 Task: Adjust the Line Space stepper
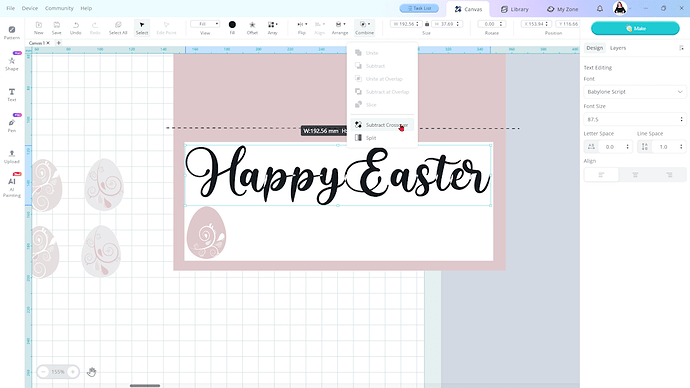click(x=681, y=146)
